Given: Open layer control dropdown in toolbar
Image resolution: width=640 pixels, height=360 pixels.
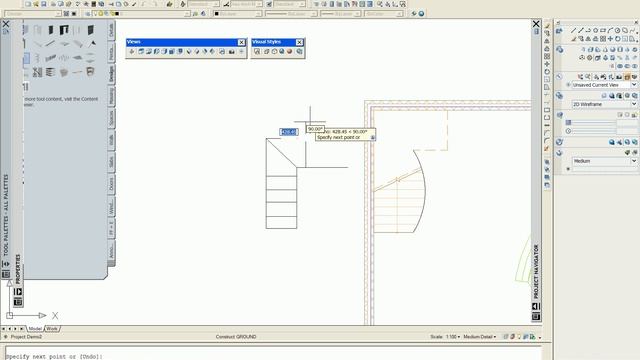Looking at the screenshot, I should click(141, 14).
